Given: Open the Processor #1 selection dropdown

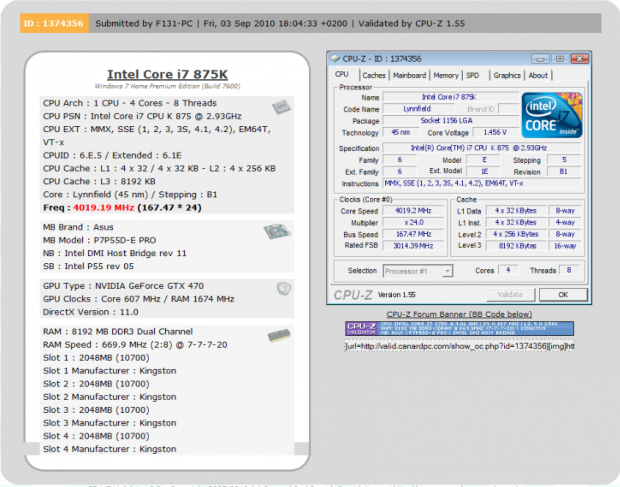Looking at the screenshot, I should (x=418, y=271).
